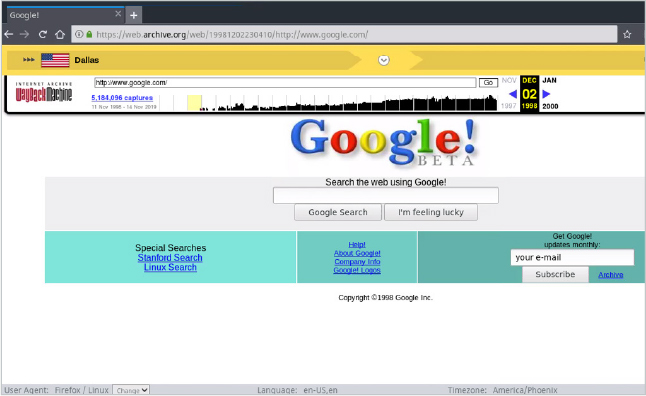
Task: Open the Company Info link
Action: click(357, 262)
